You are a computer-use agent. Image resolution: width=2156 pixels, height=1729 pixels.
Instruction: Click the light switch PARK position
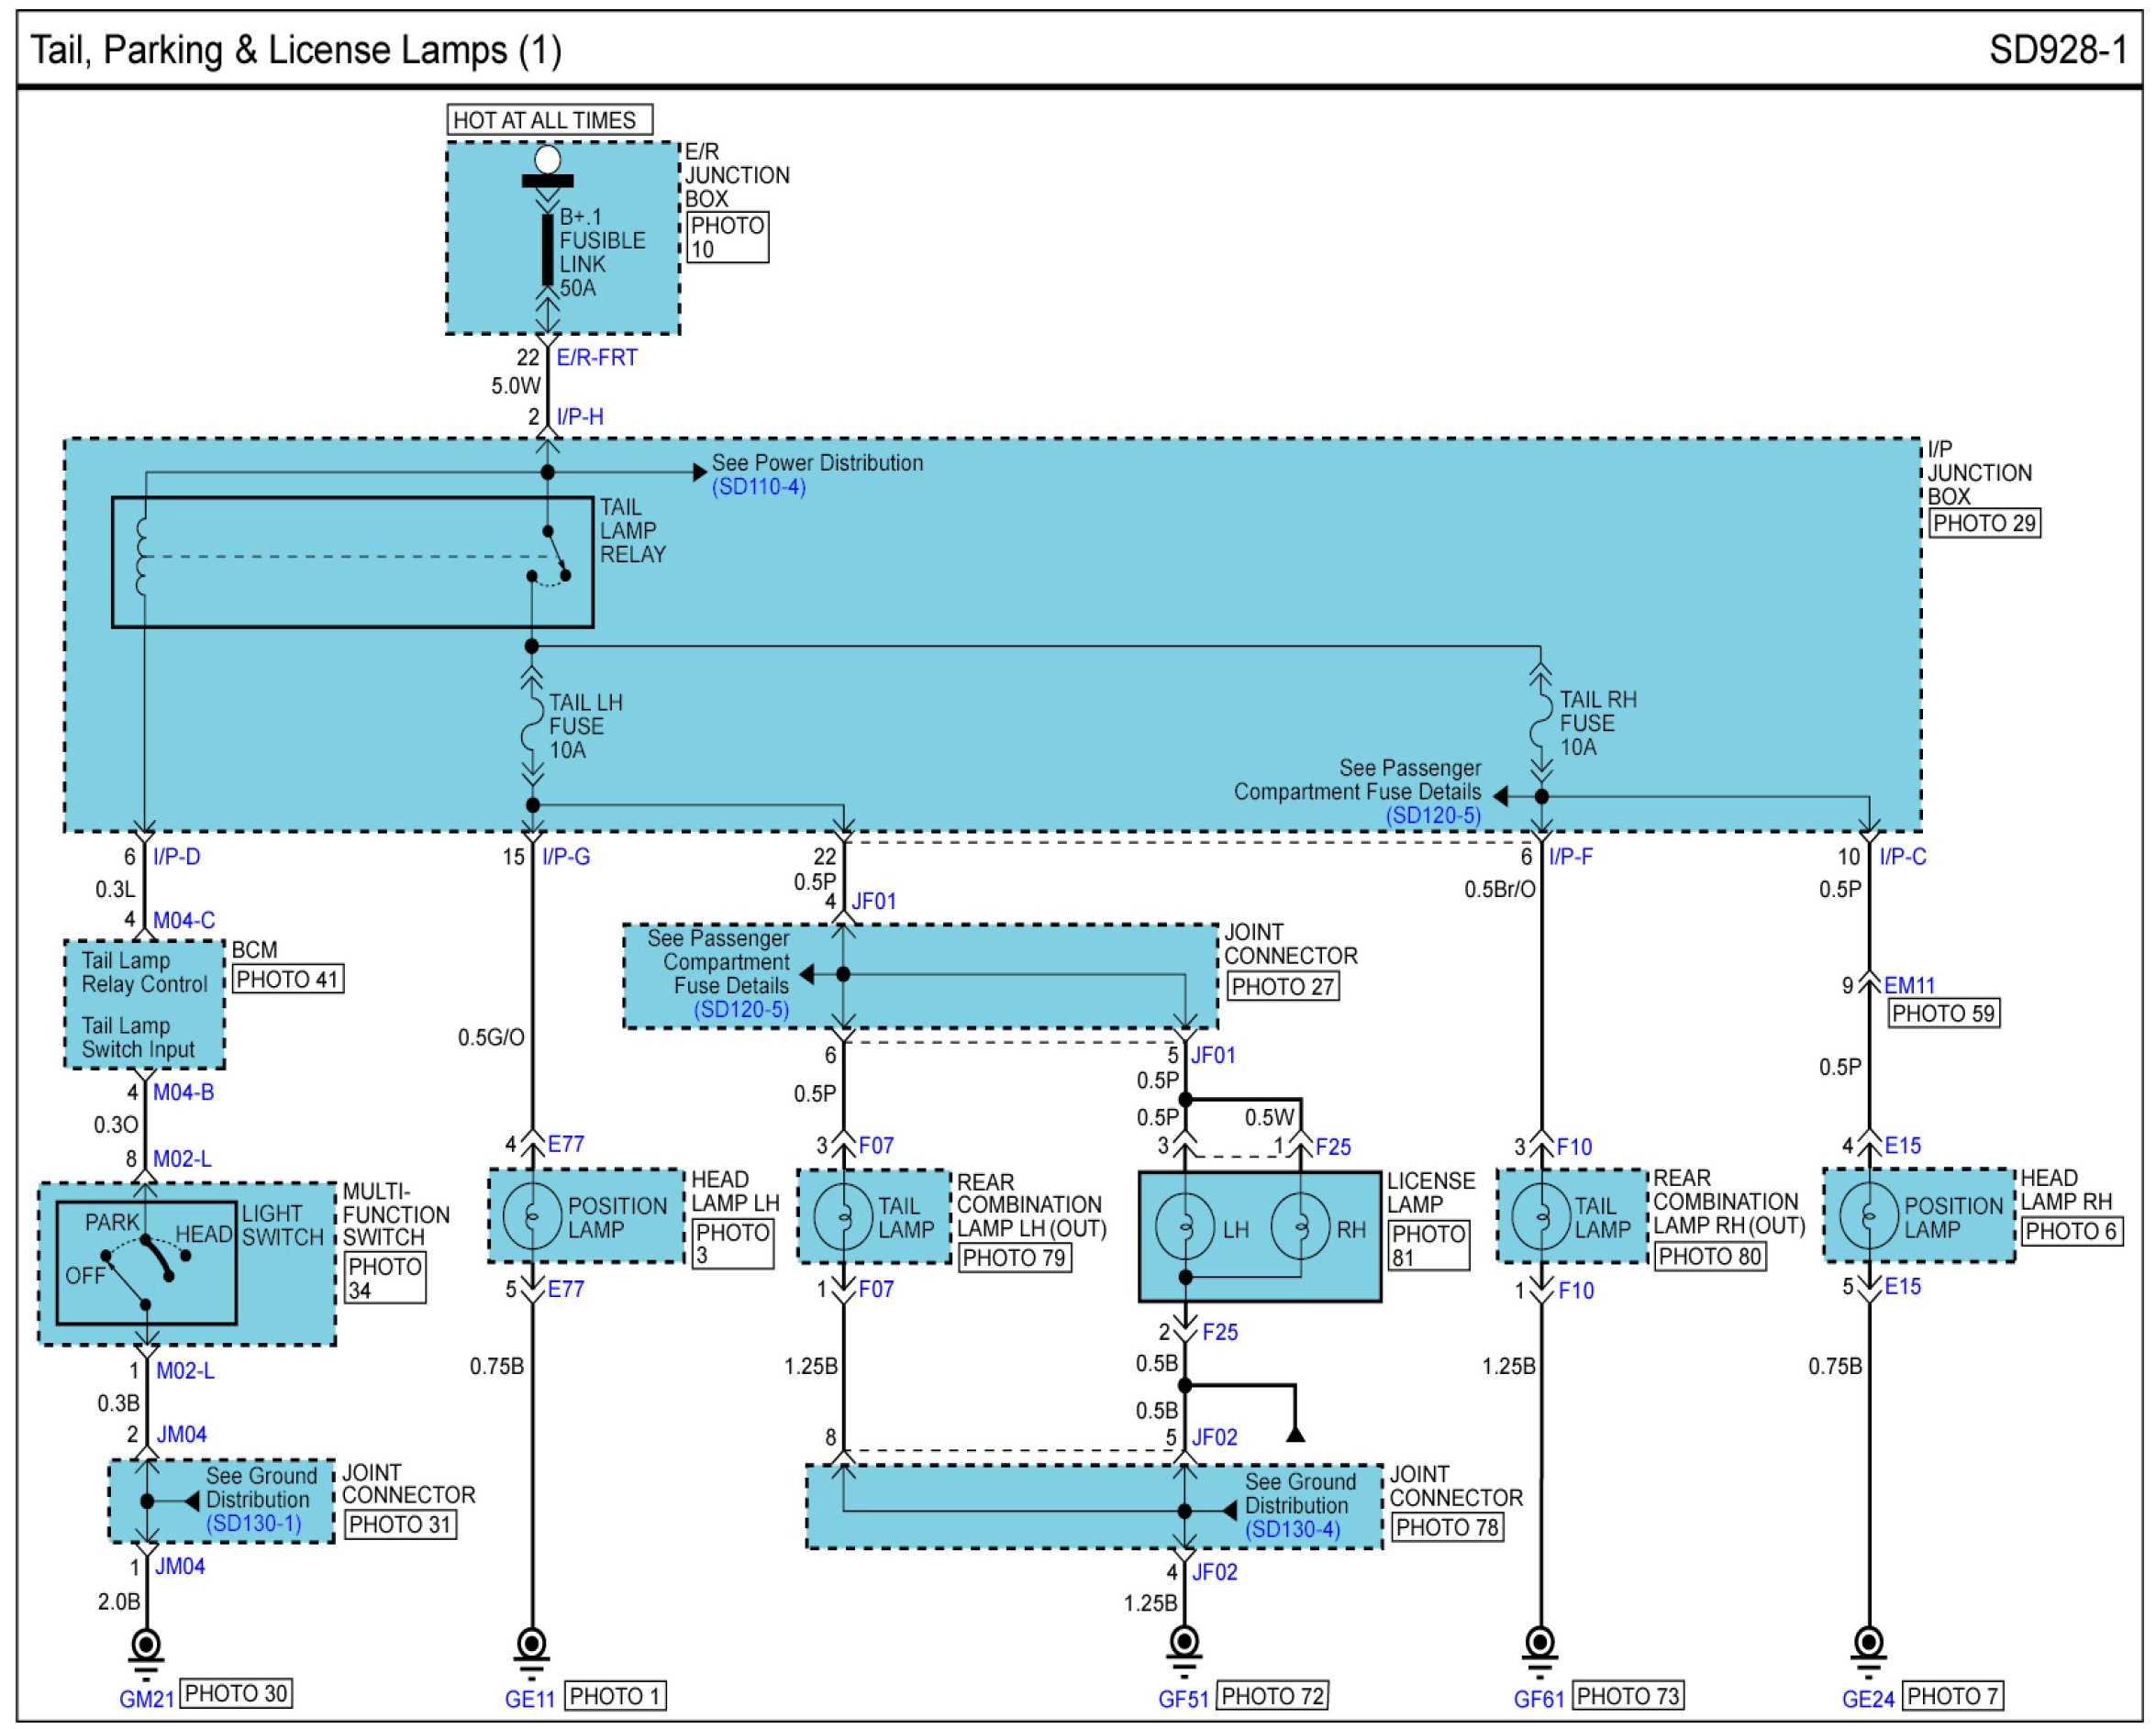tap(112, 1223)
